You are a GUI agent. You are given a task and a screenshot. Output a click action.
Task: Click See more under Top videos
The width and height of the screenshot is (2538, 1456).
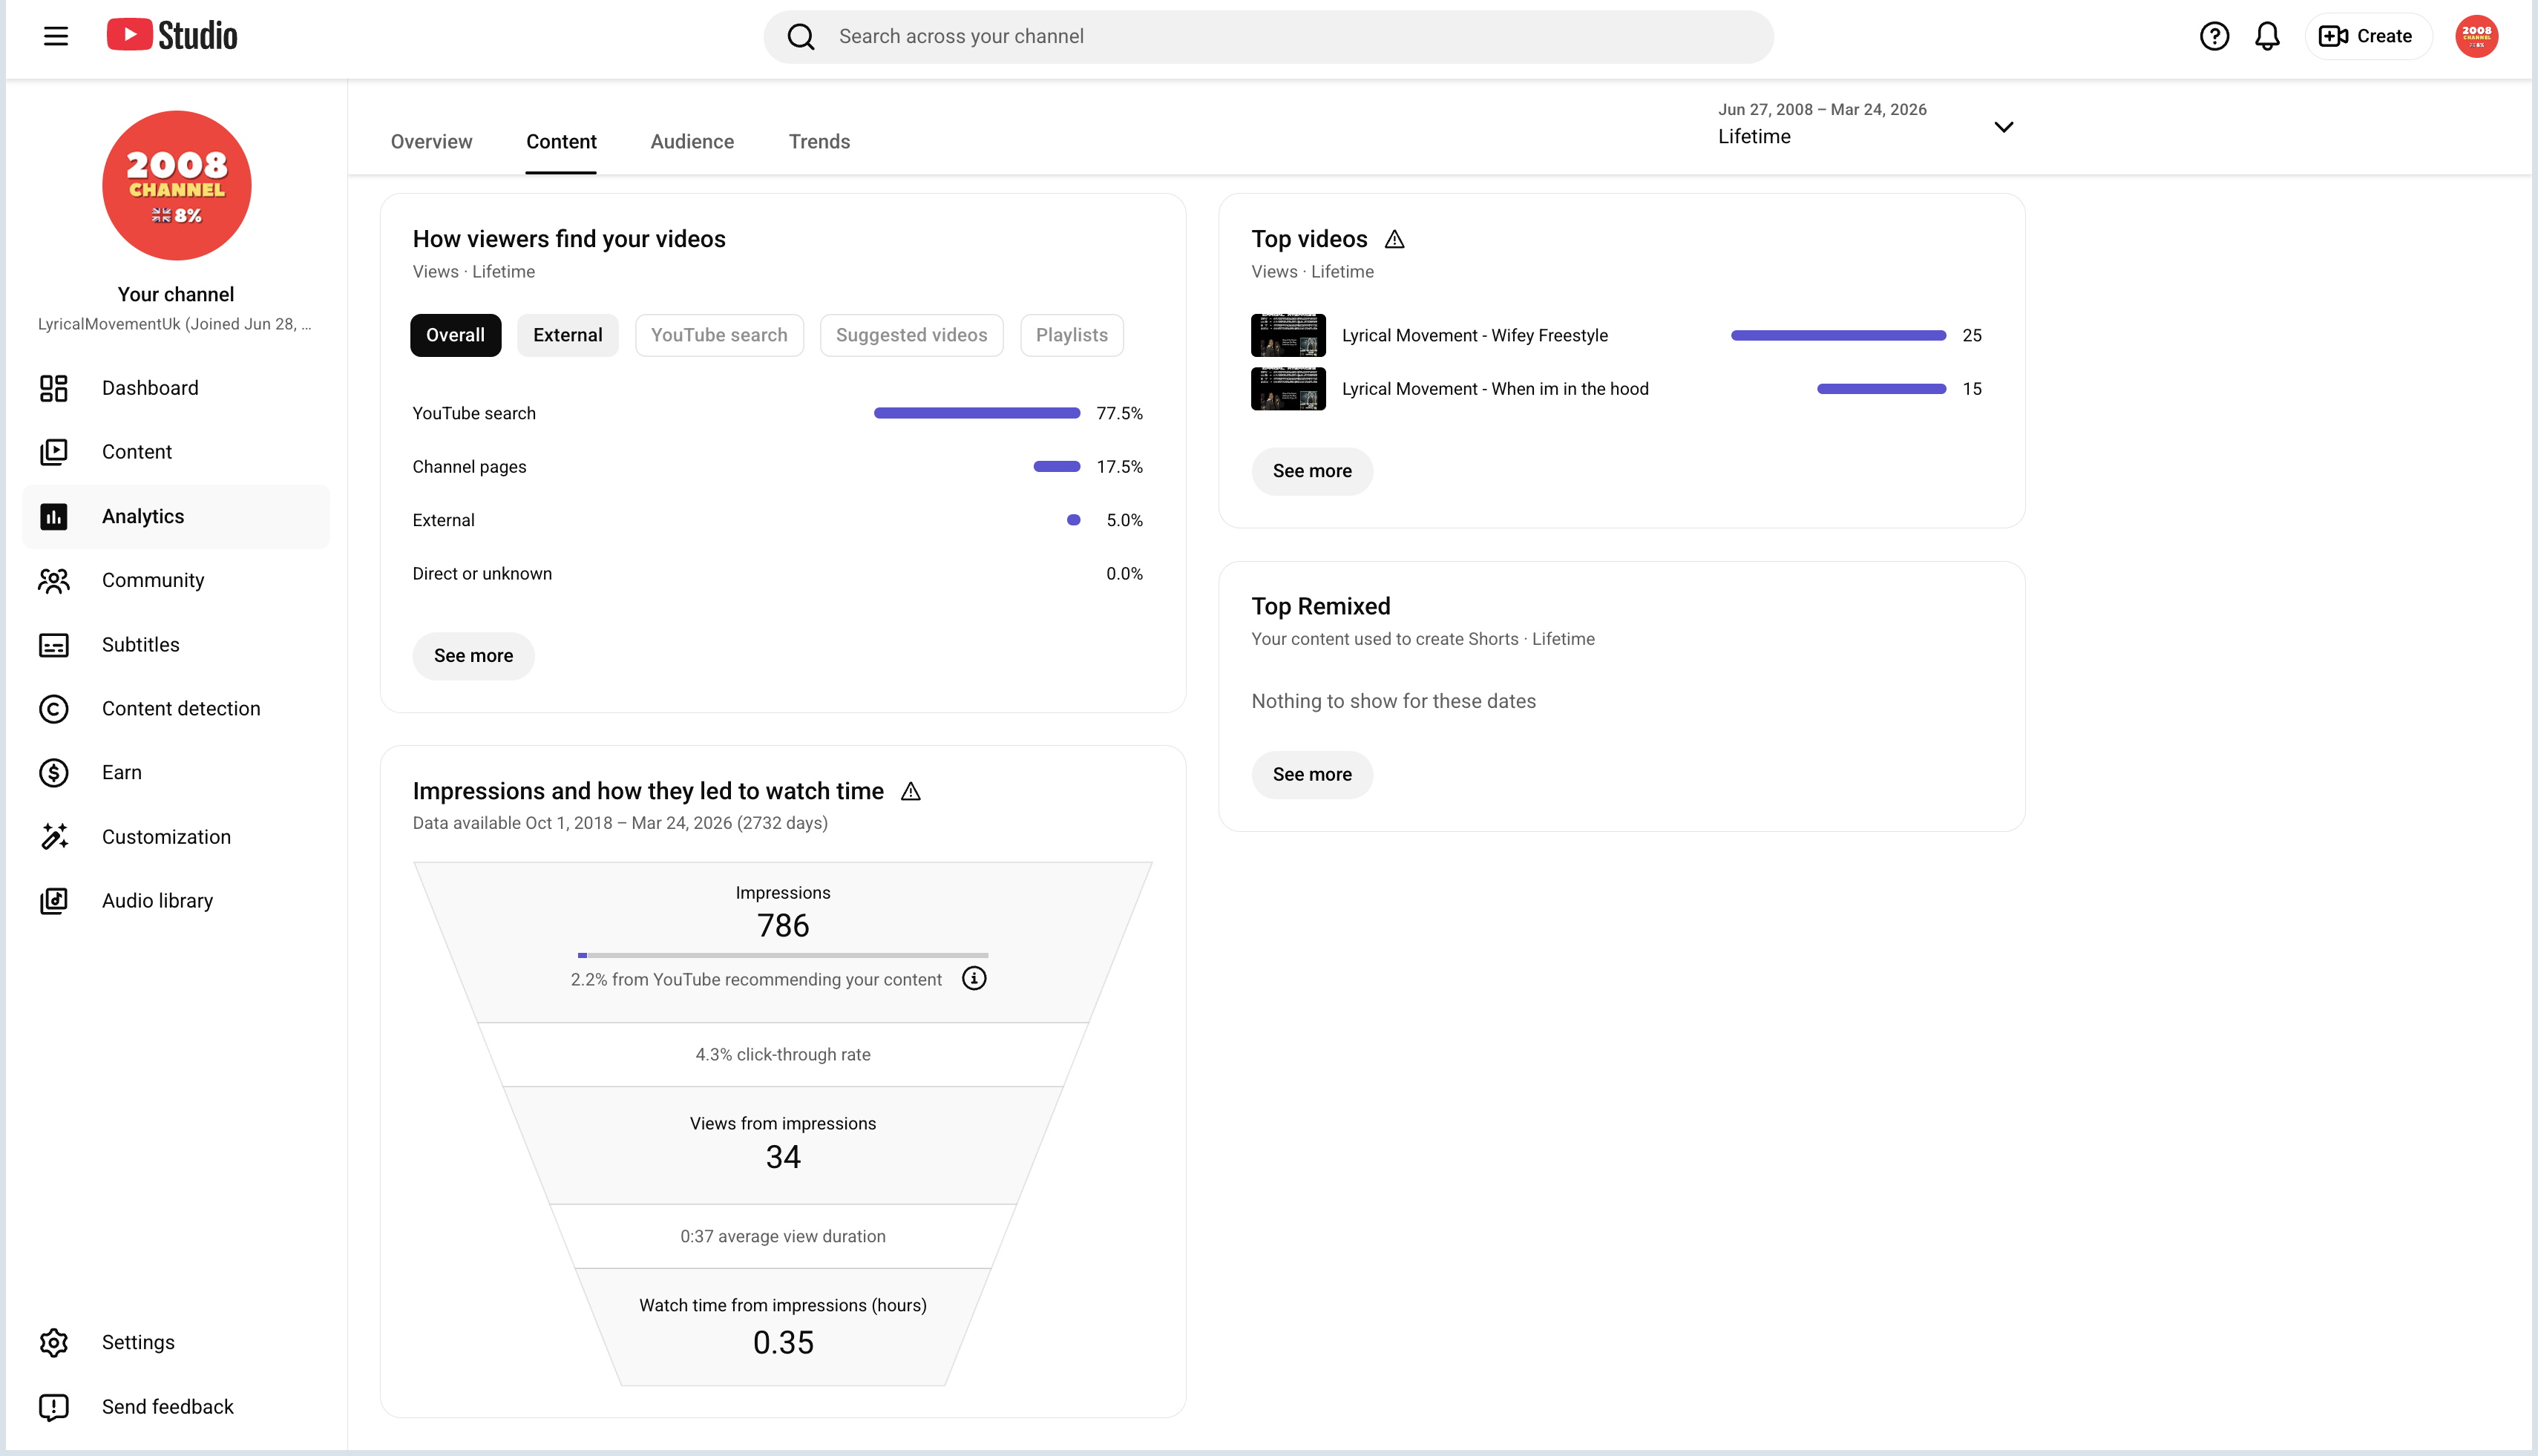tap(1312, 471)
